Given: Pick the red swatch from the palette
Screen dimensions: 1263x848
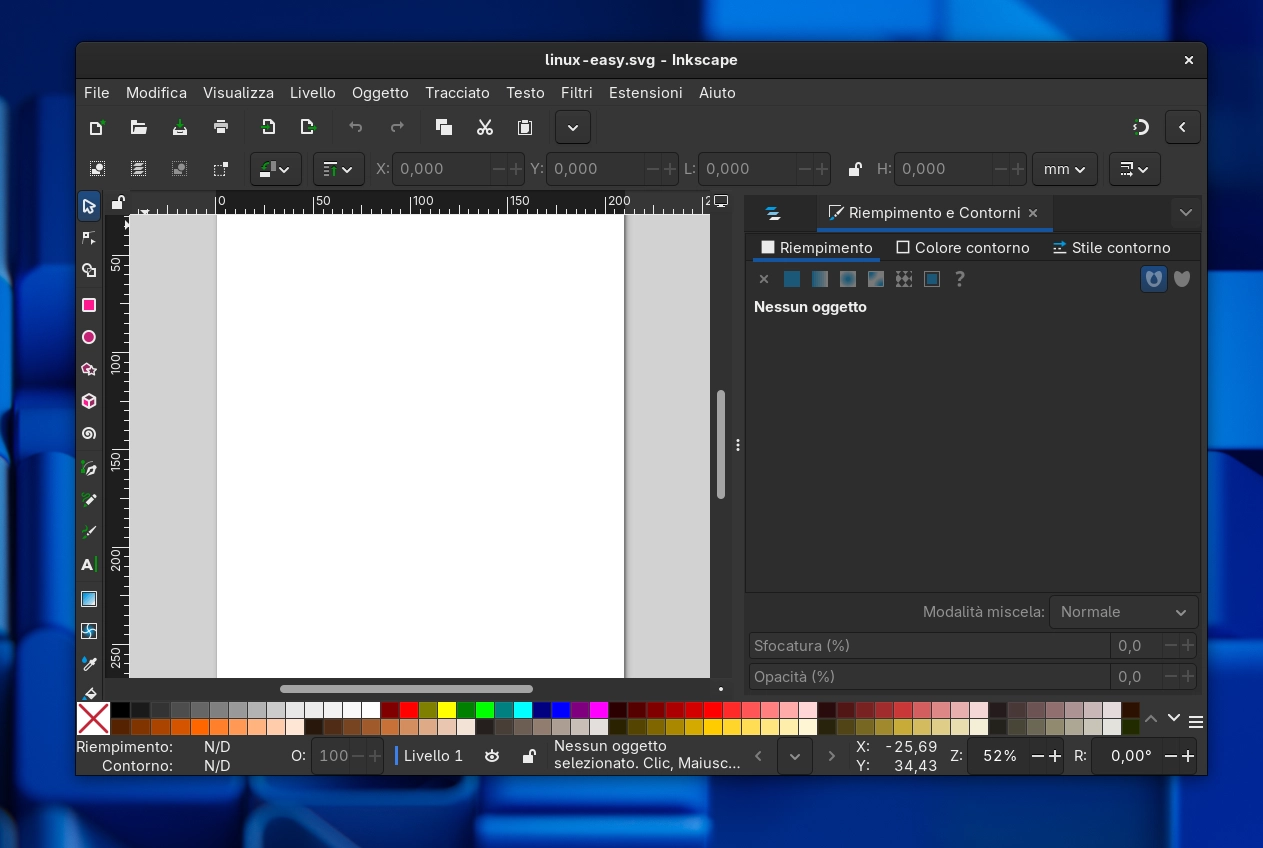Looking at the screenshot, I should [x=409, y=710].
